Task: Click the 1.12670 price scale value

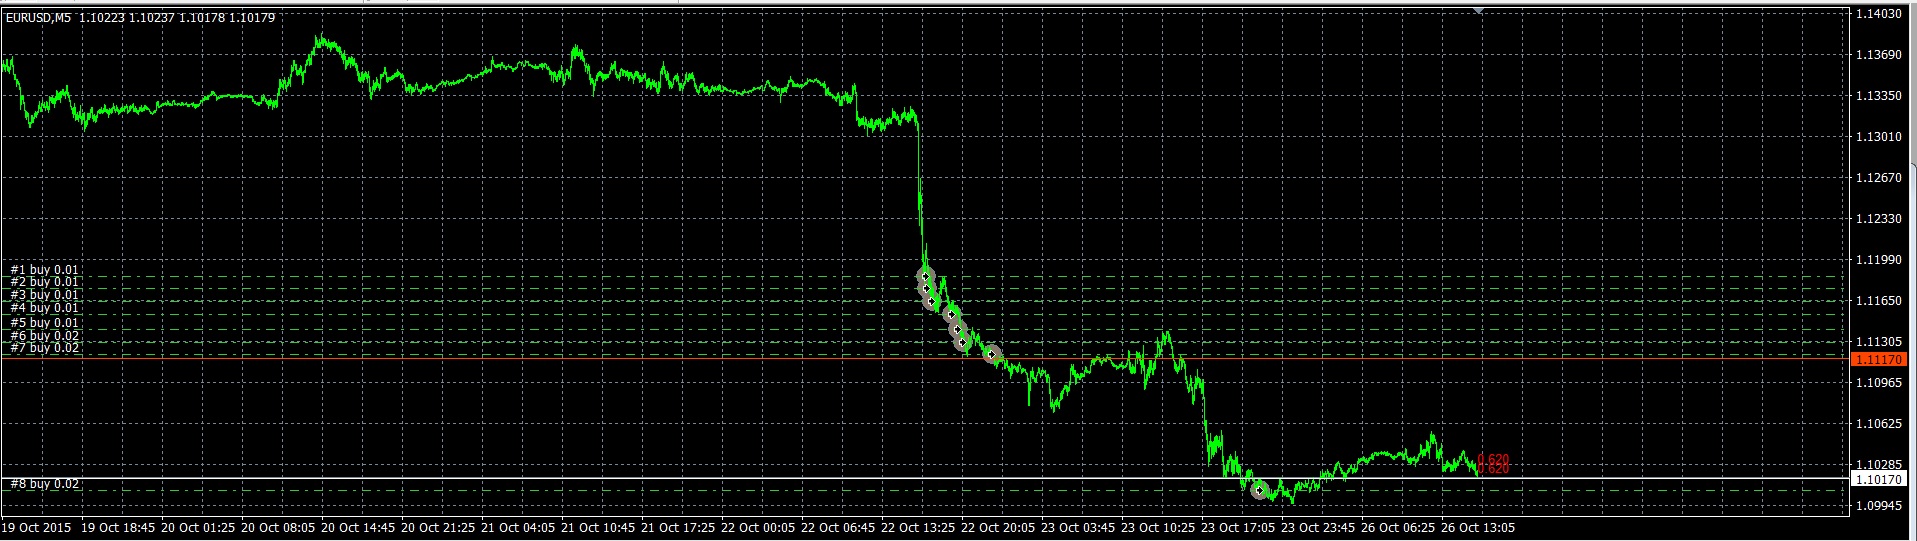Action: (x=1877, y=178)
